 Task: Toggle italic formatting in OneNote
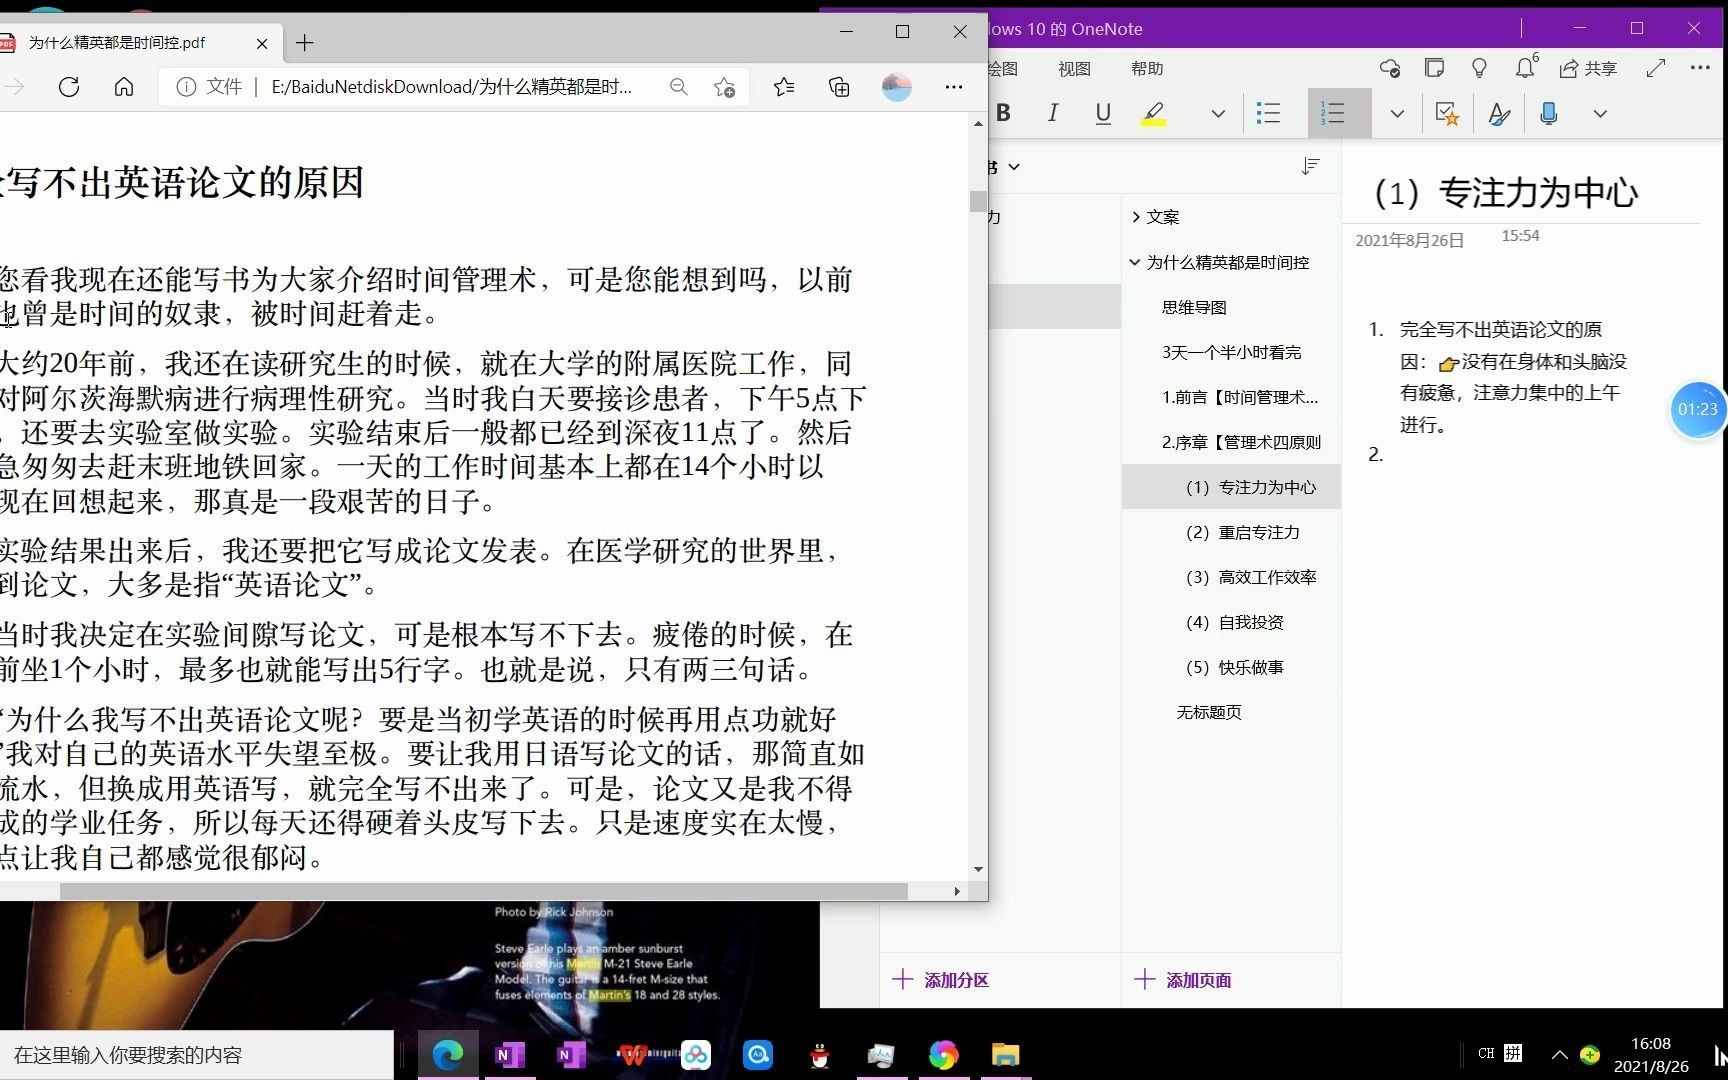pos(1053,113)
